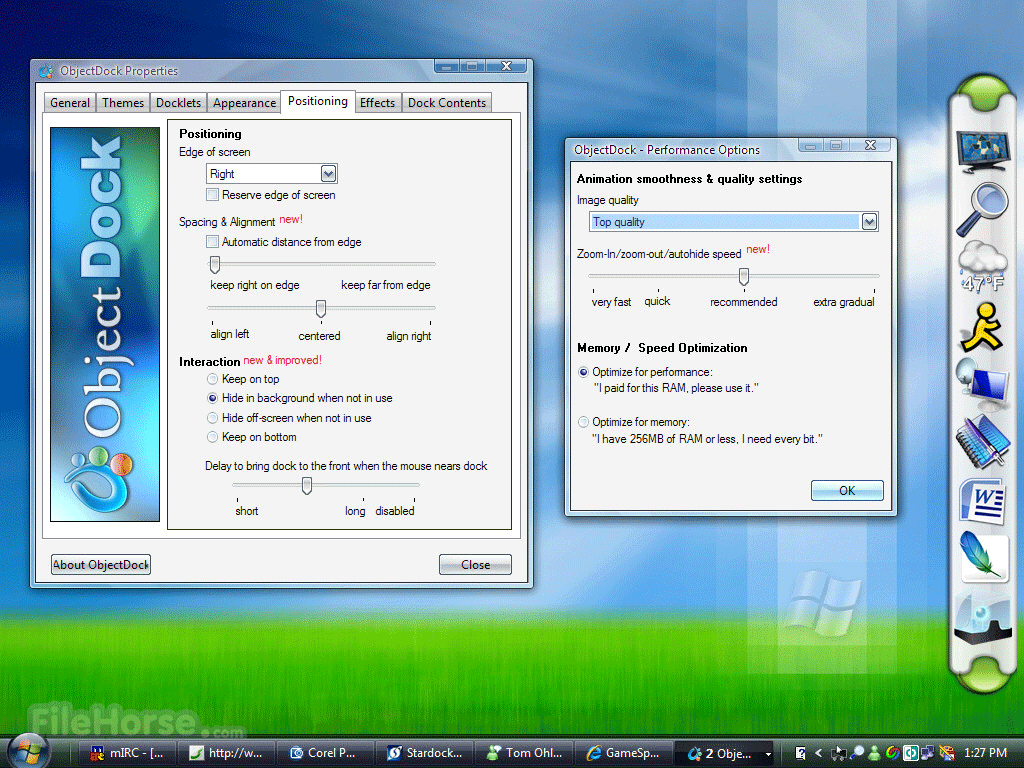Open the 47°F weather docklet
The image size is (1024, 768).
point(982,266)
